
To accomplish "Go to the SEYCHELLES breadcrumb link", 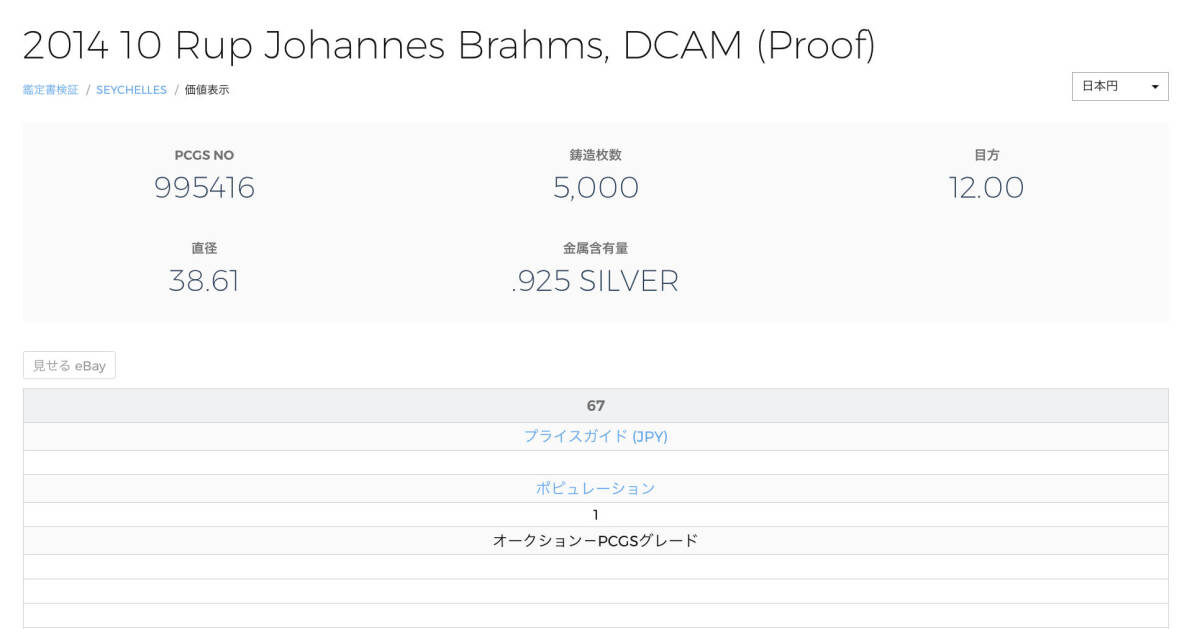I will click(131, 90).
